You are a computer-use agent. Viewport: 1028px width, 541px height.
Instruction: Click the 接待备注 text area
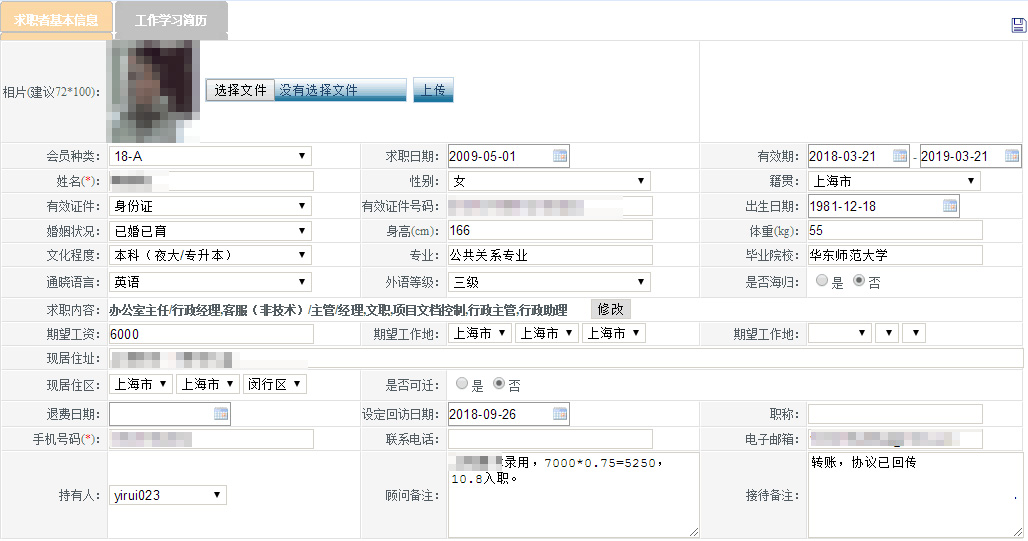[915, 495]
